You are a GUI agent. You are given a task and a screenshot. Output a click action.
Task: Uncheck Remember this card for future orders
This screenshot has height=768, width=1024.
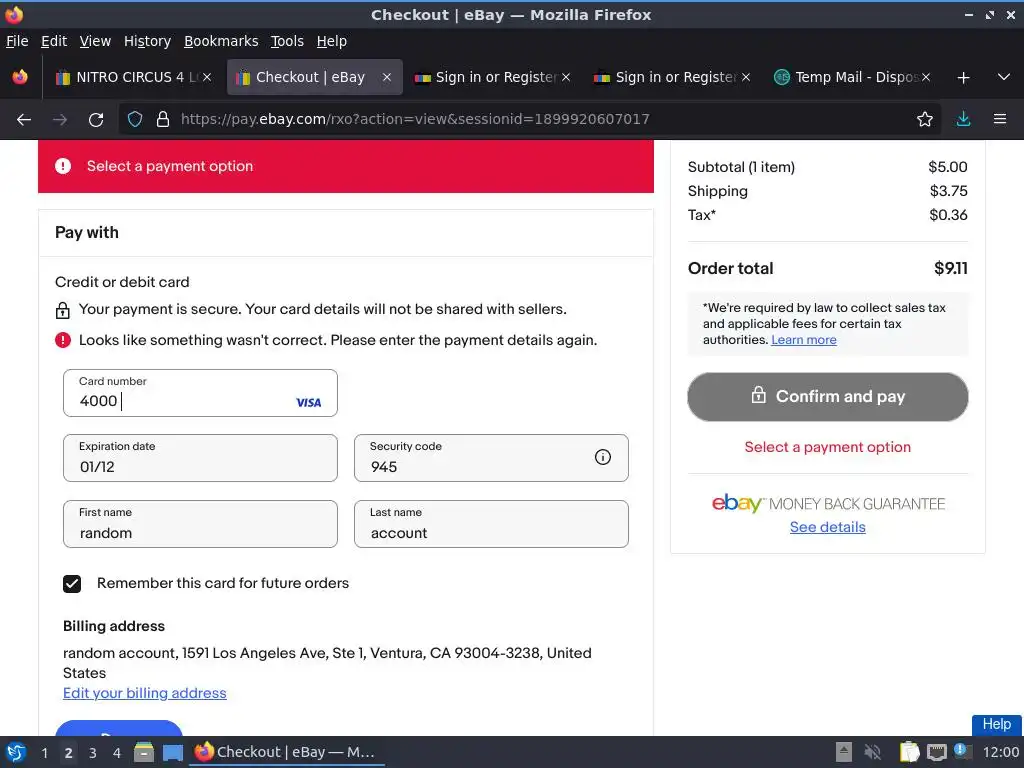[72, 584]
